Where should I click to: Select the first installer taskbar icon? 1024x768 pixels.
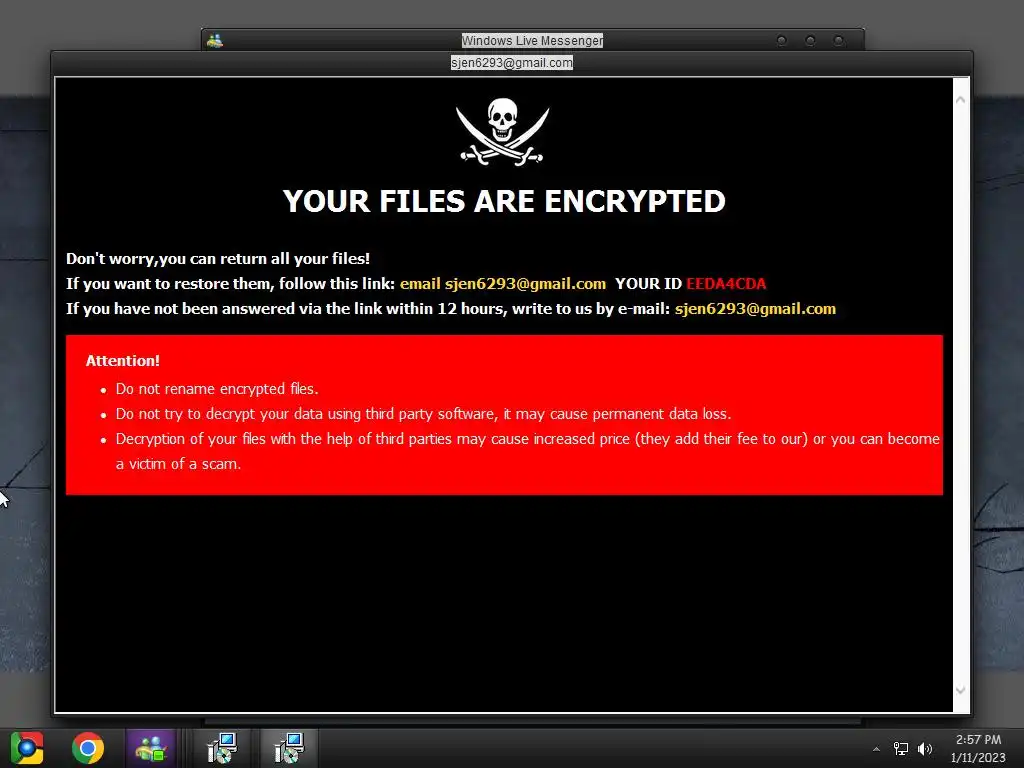(x=221, y=748)
